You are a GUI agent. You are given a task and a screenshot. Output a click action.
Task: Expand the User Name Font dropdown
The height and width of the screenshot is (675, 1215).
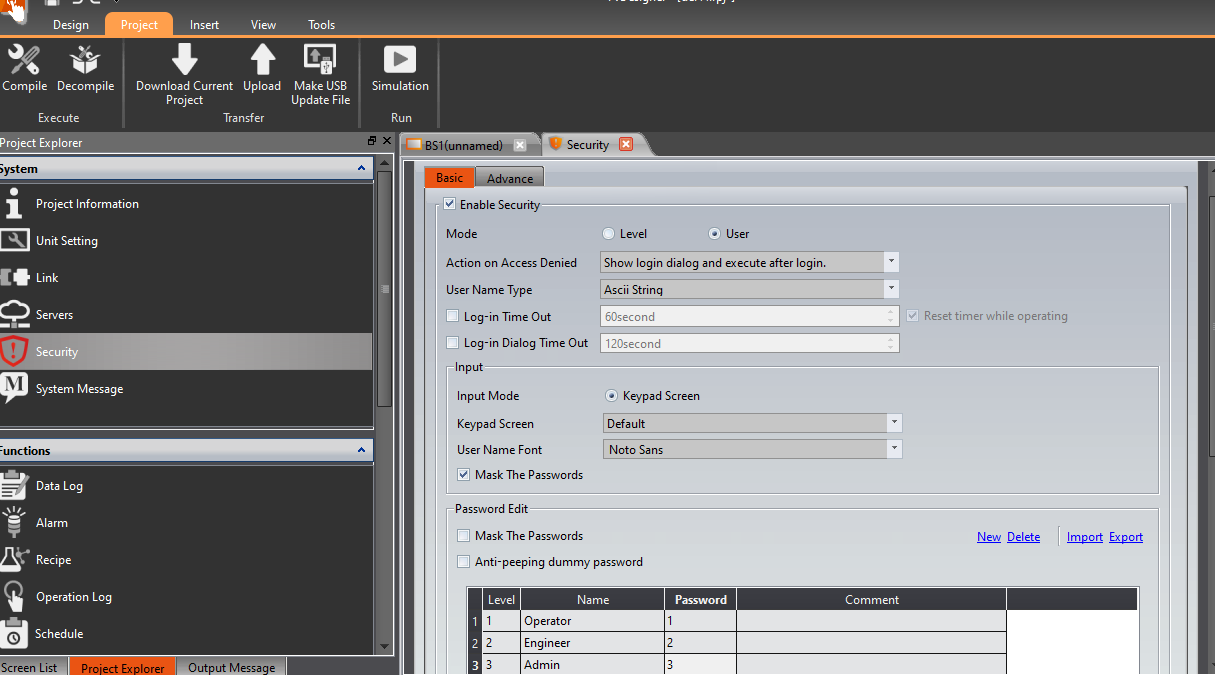pos(894,450)
